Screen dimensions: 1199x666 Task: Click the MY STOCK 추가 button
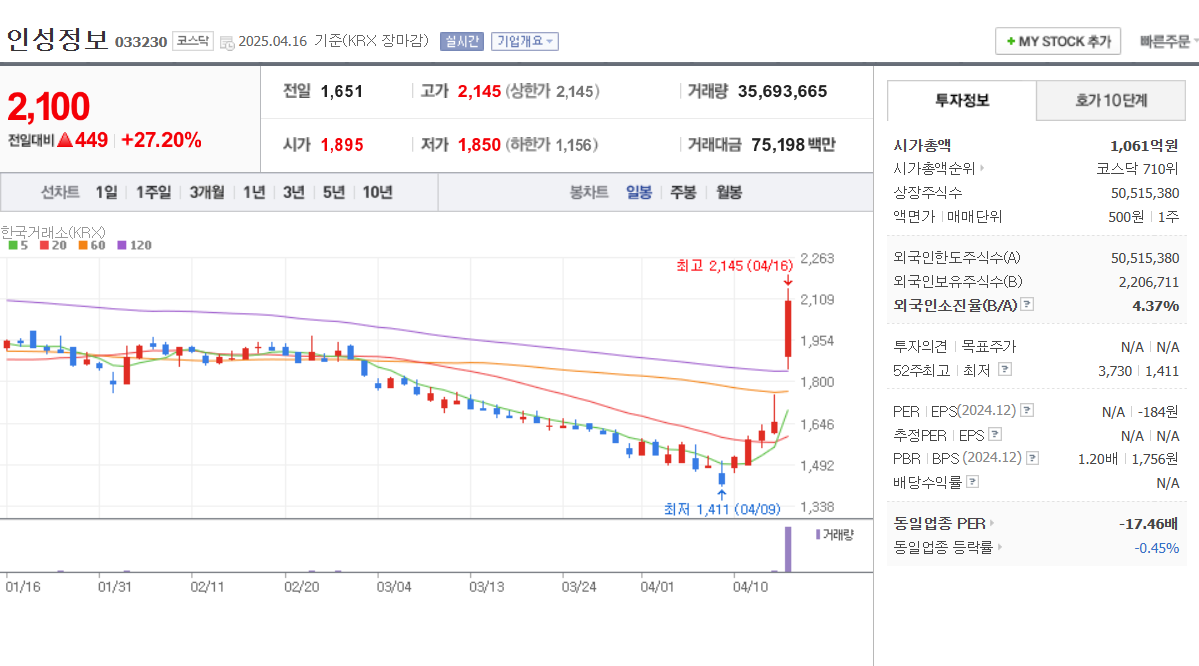point(1058,41)
